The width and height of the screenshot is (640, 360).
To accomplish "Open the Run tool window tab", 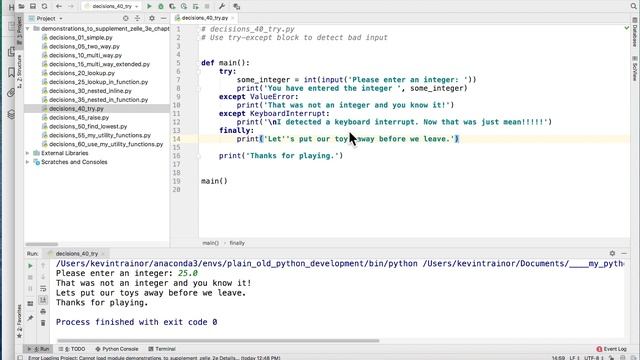I will point(38,349).
